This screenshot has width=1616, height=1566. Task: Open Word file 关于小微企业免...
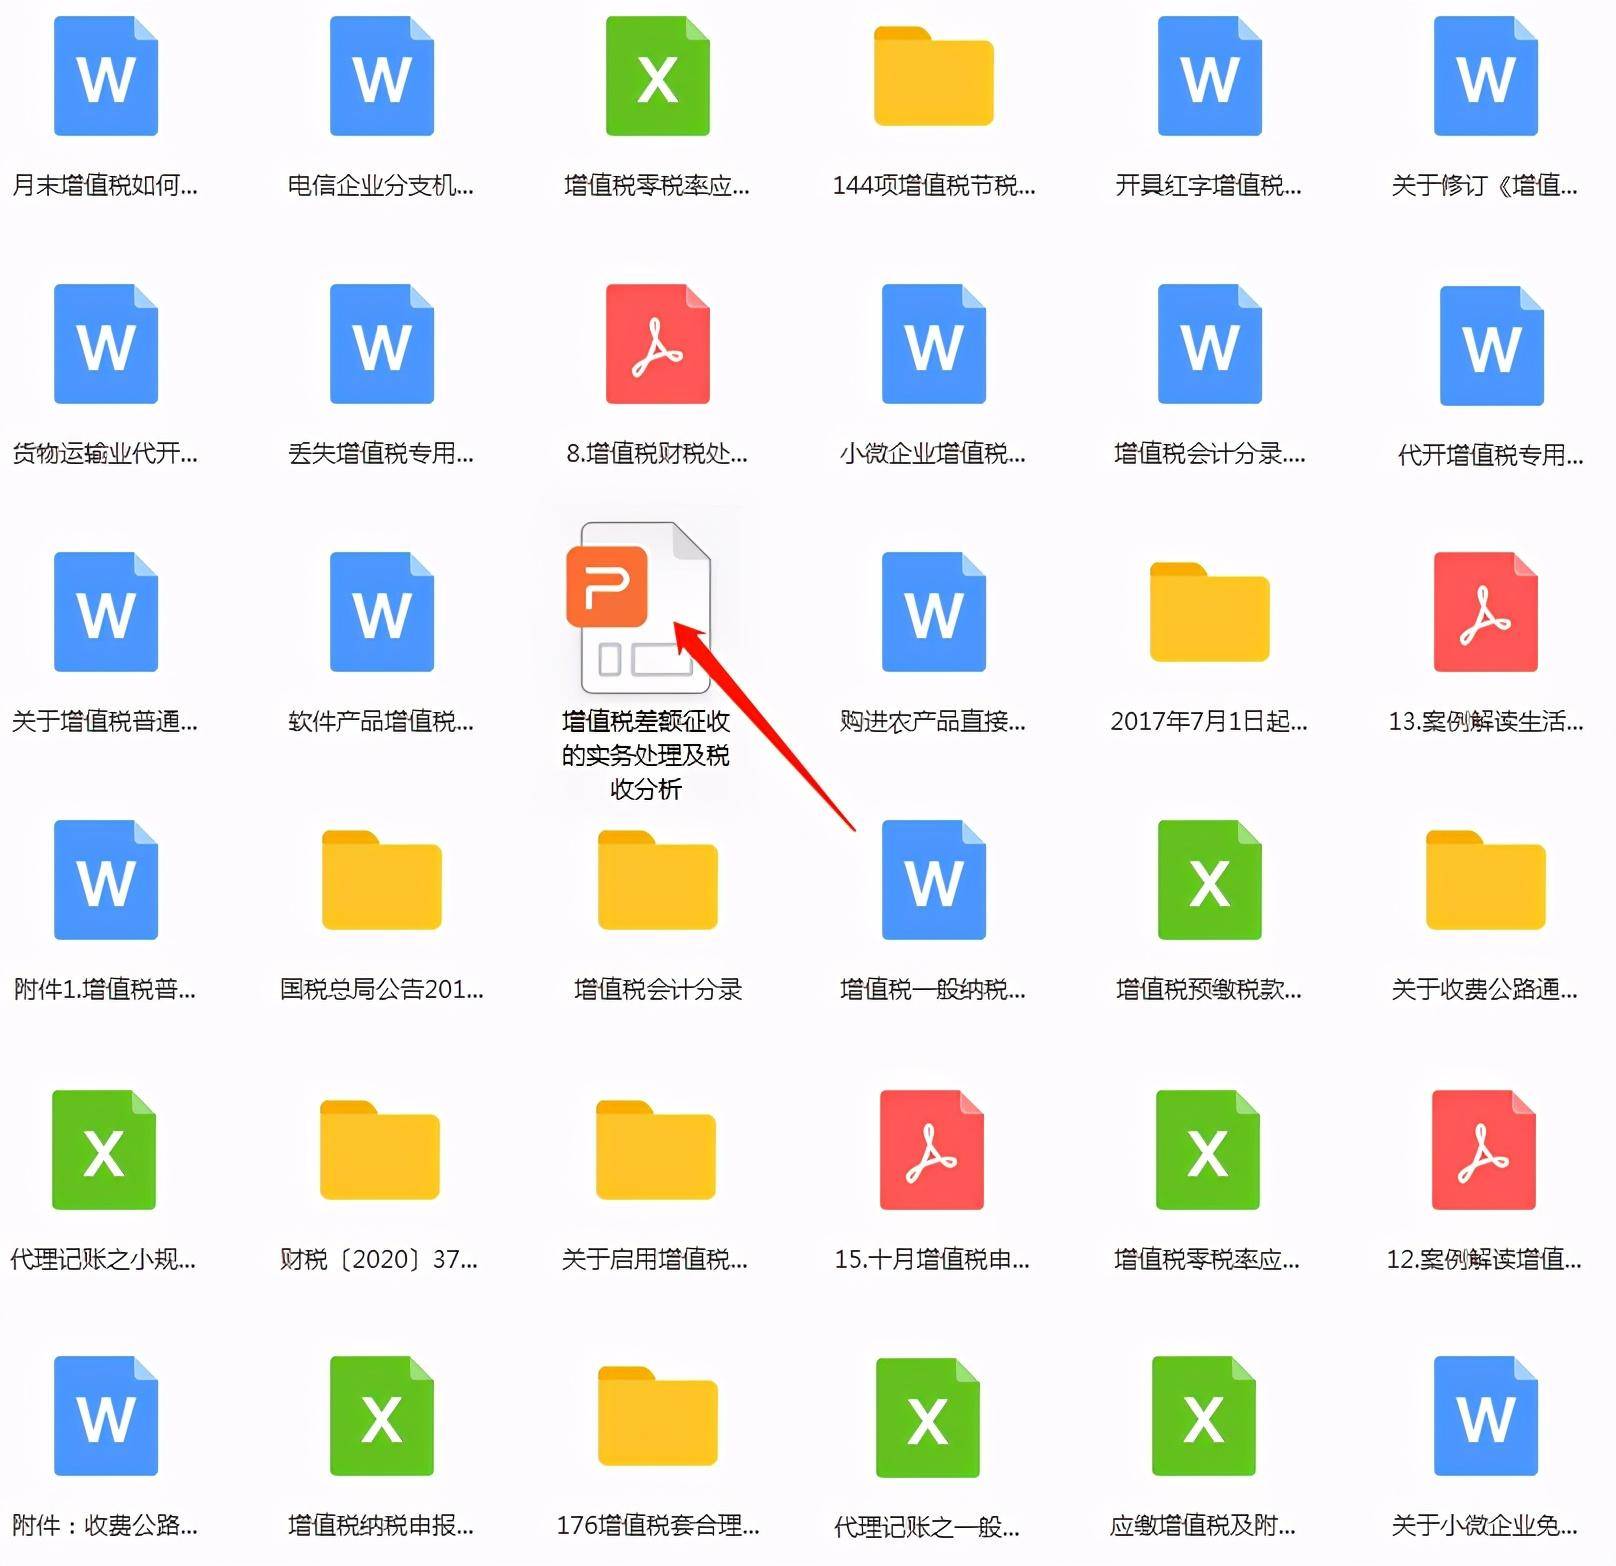1486,1416
